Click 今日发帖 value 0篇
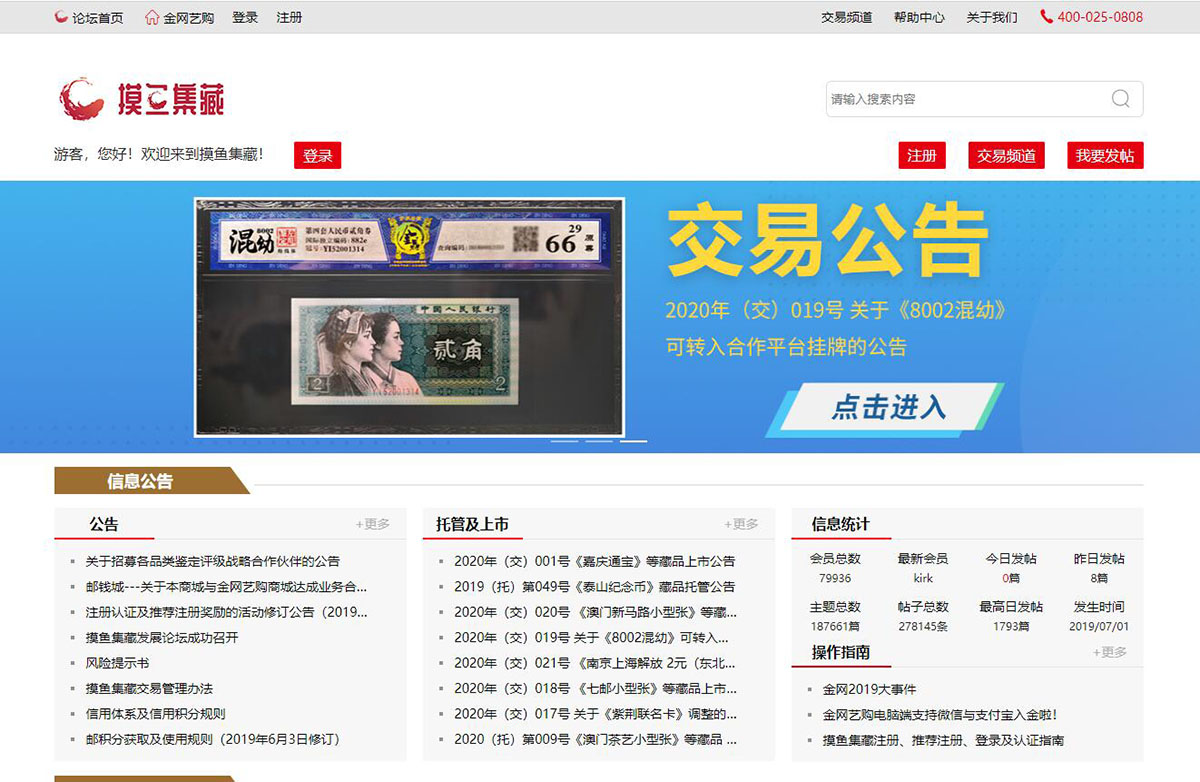 1011,578
